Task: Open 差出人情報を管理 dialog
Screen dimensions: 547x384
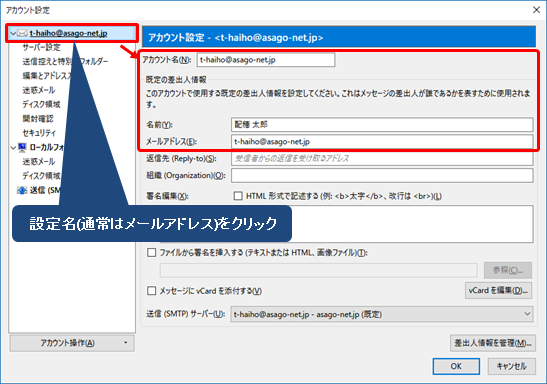Action: tap(493, 343)
